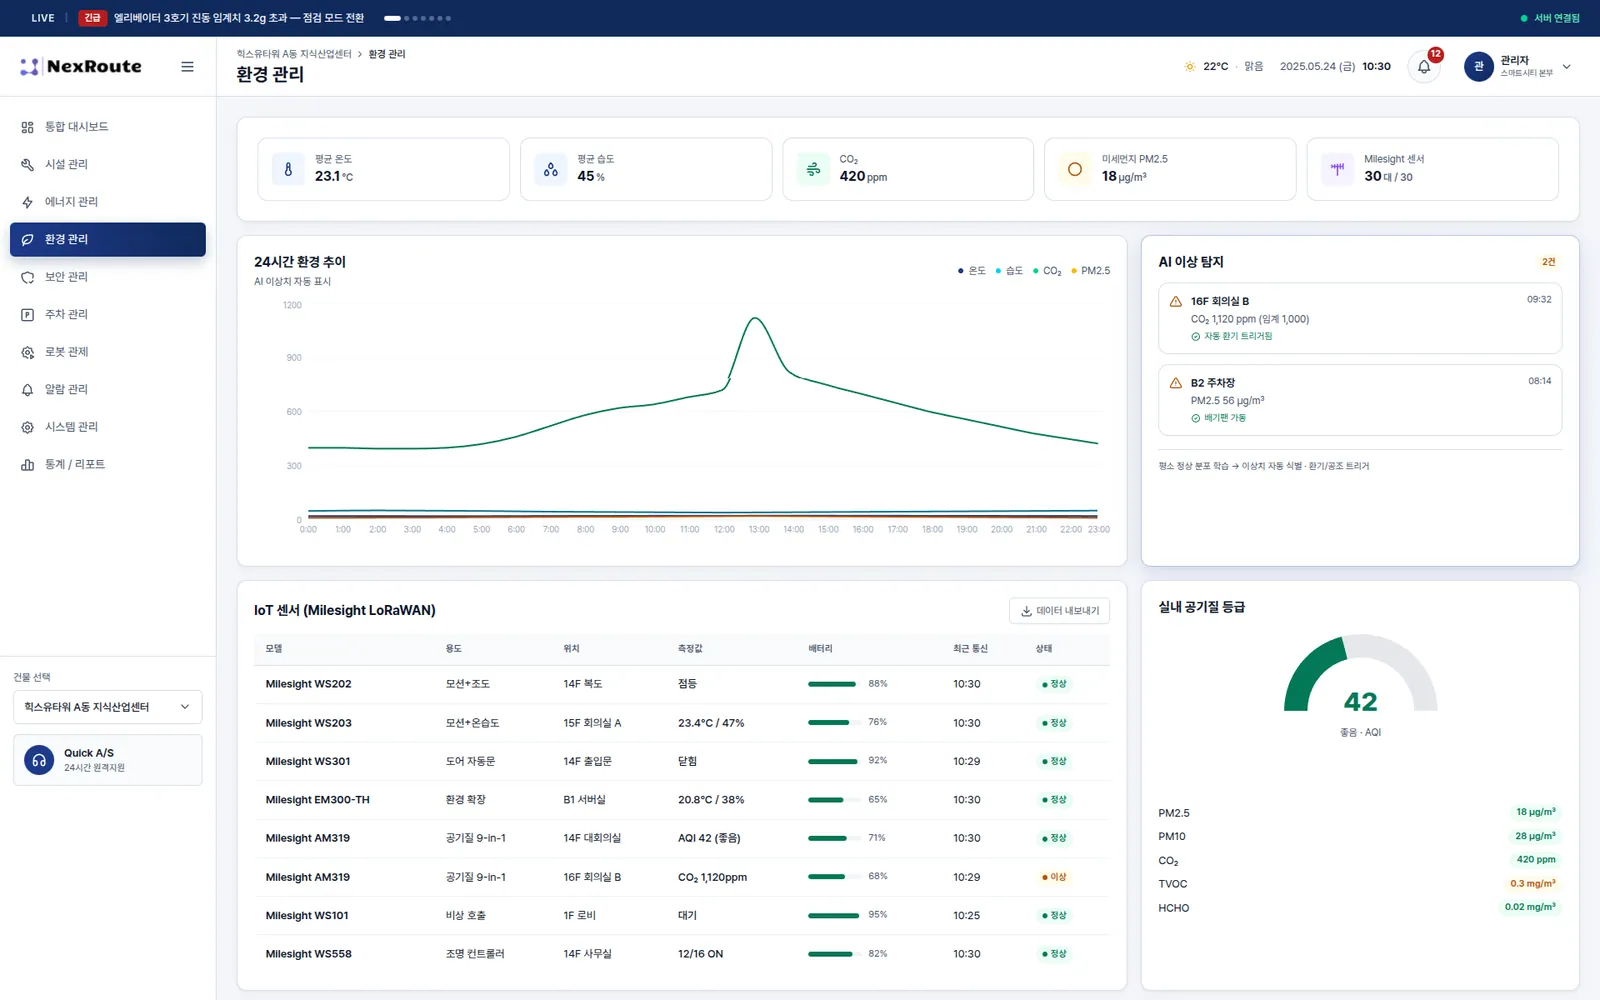Click breadcrumb 힉스유타워 A동 지식산업센터
Image resolution: width=1600 pixels, height=1000 pixels.
294,54
